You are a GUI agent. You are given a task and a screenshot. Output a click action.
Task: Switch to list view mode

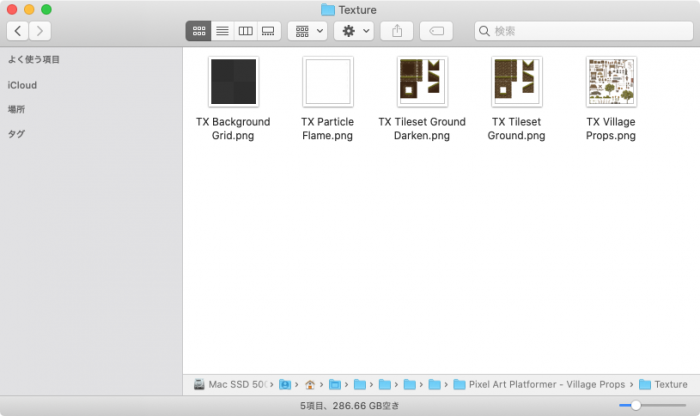pos(221,31)
